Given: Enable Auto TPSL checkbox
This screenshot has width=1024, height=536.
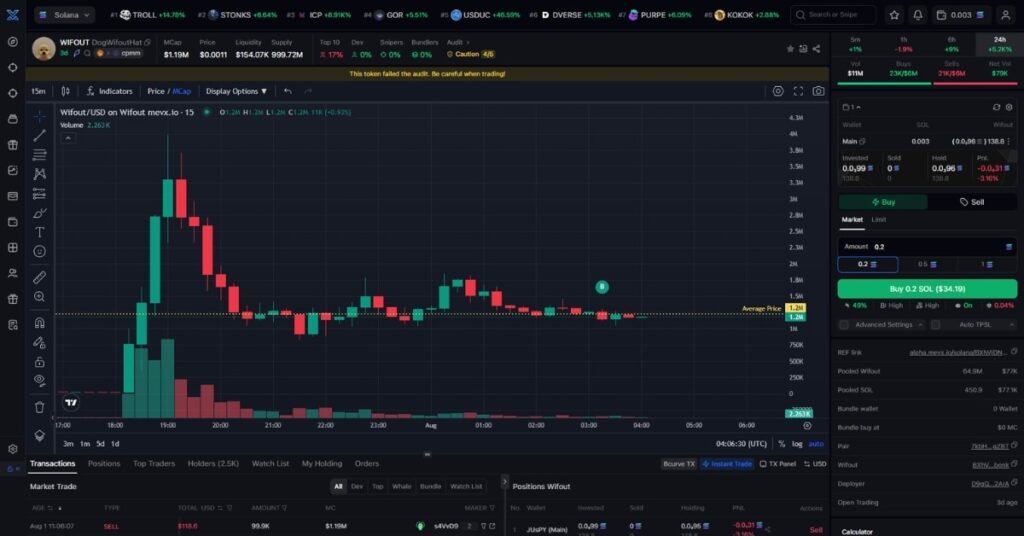Looking at the screenshot, I should 935,324.
